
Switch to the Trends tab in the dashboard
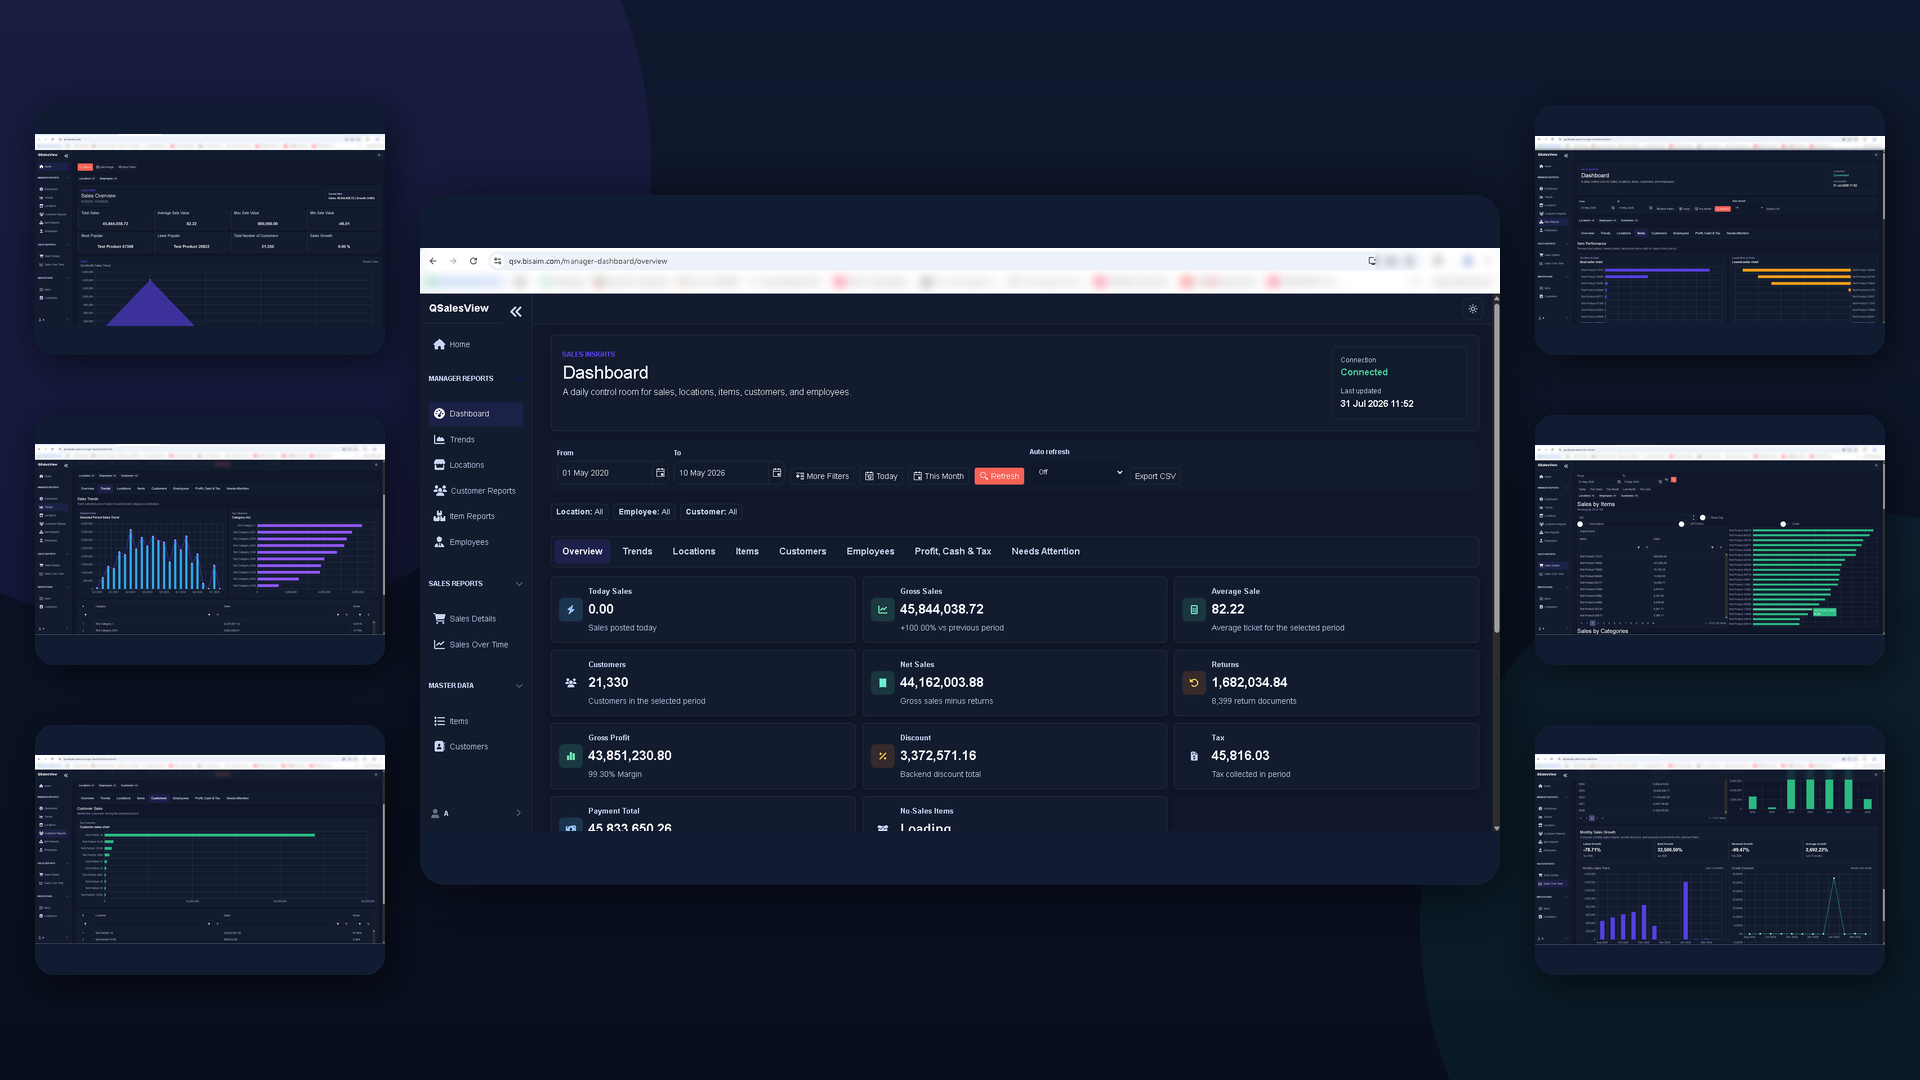click(x=637, y=551)
